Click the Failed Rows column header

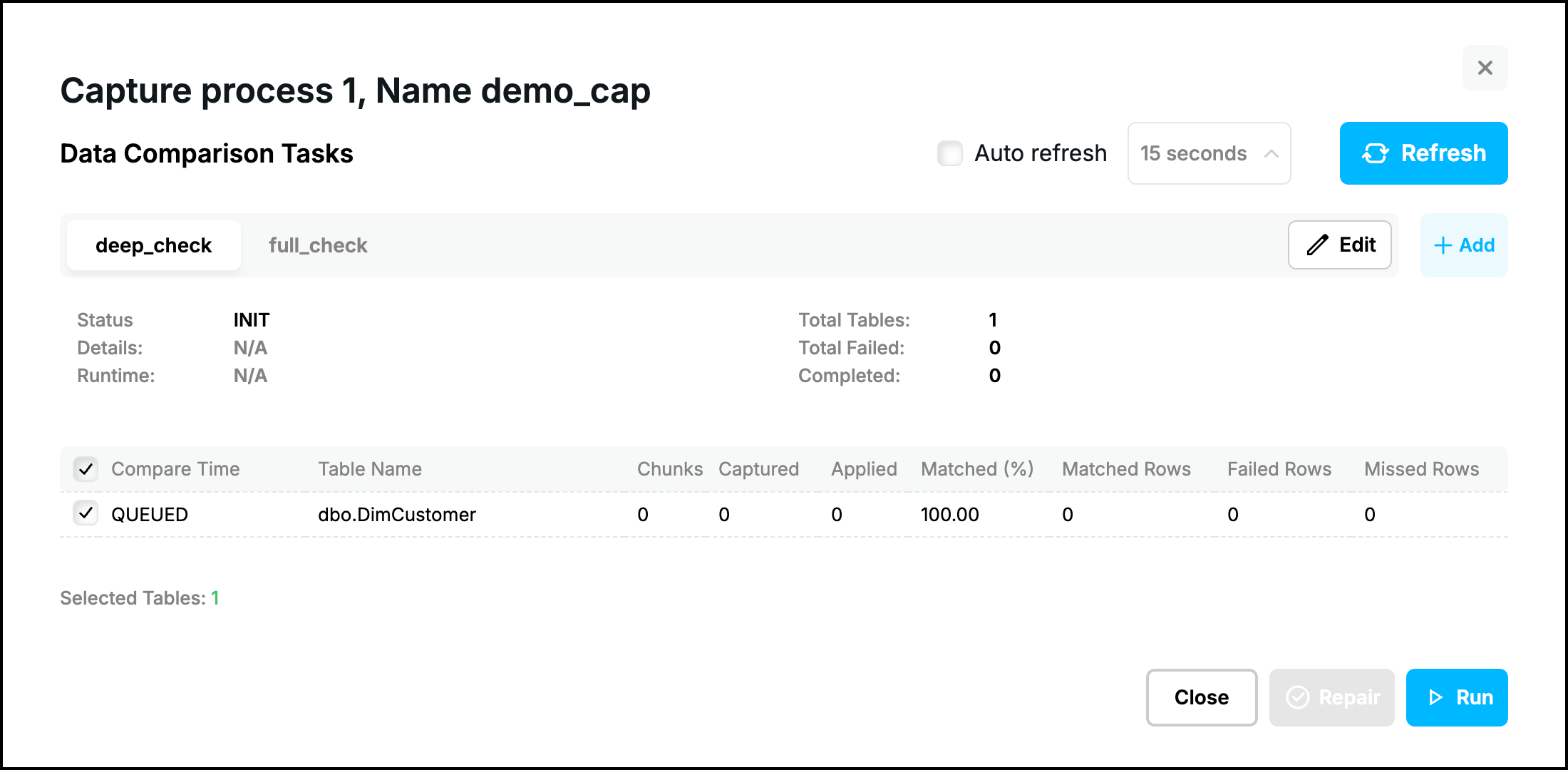(1280, 469)
